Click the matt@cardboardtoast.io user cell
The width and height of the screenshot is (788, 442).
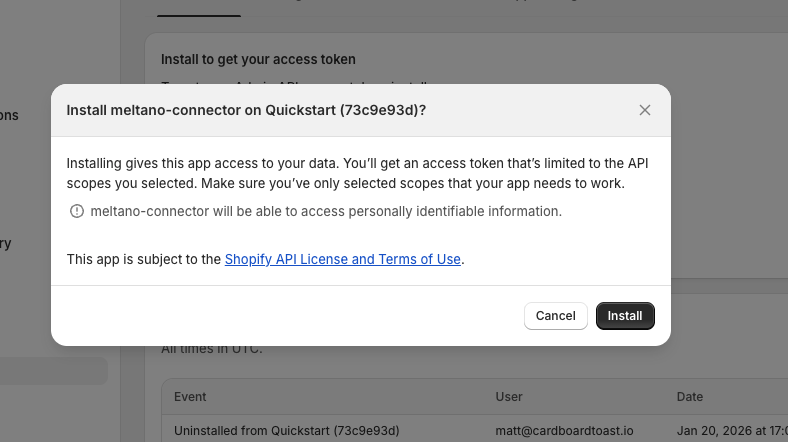click(x=564, y=430)
